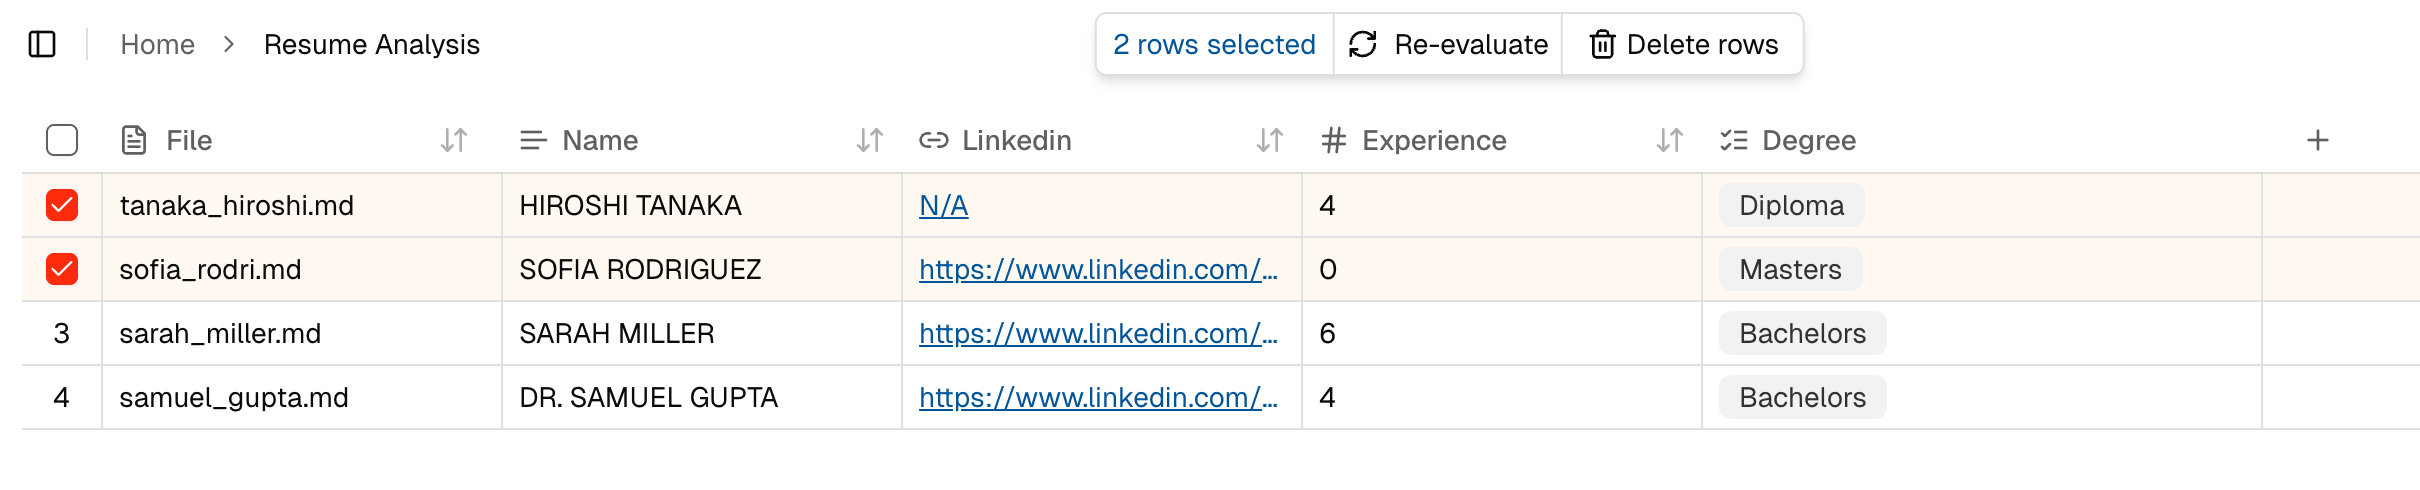This screenshot has width=2420, height=490.
Task: Sort the Experience column
Action: 1669,140
